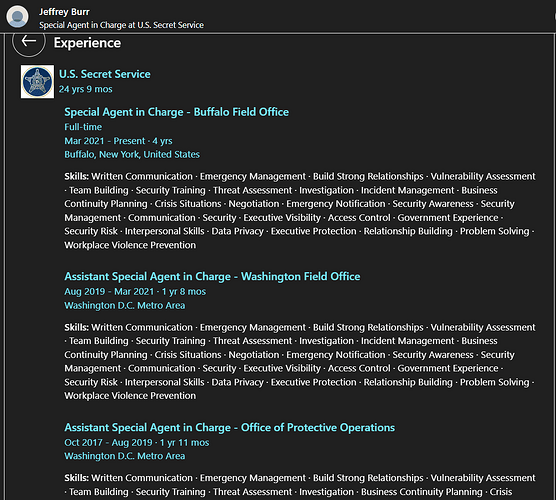Click Washington D.C. Metro Area under Protective Operations

click(124, 456)
